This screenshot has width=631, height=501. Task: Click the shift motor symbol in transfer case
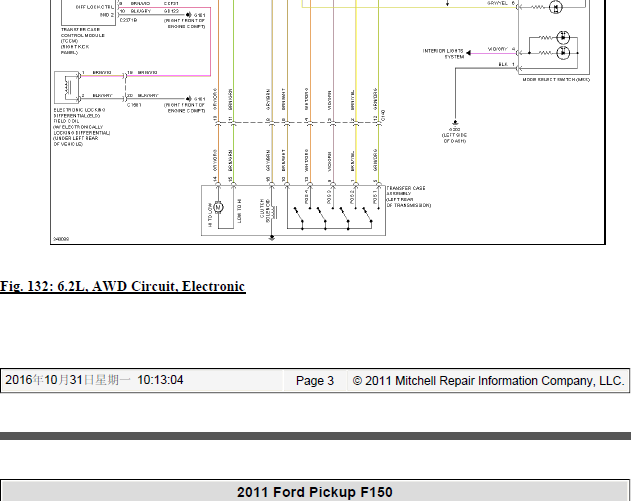(x=218, y=207)
